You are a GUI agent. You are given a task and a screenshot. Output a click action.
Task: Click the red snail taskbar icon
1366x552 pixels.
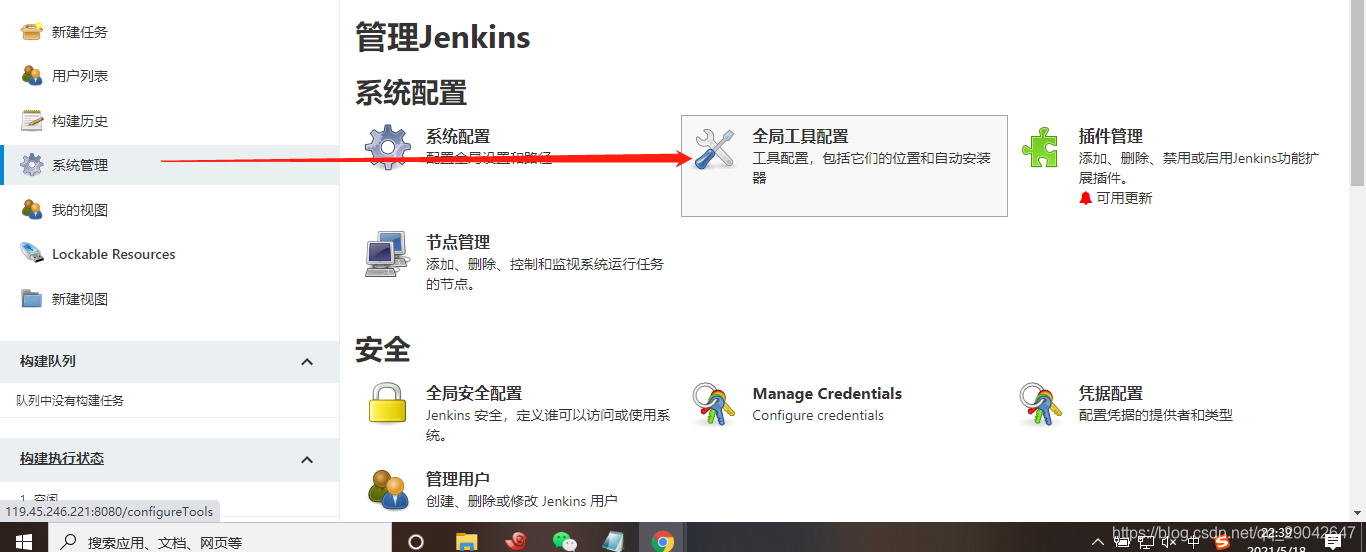click(x=515, y=541)
